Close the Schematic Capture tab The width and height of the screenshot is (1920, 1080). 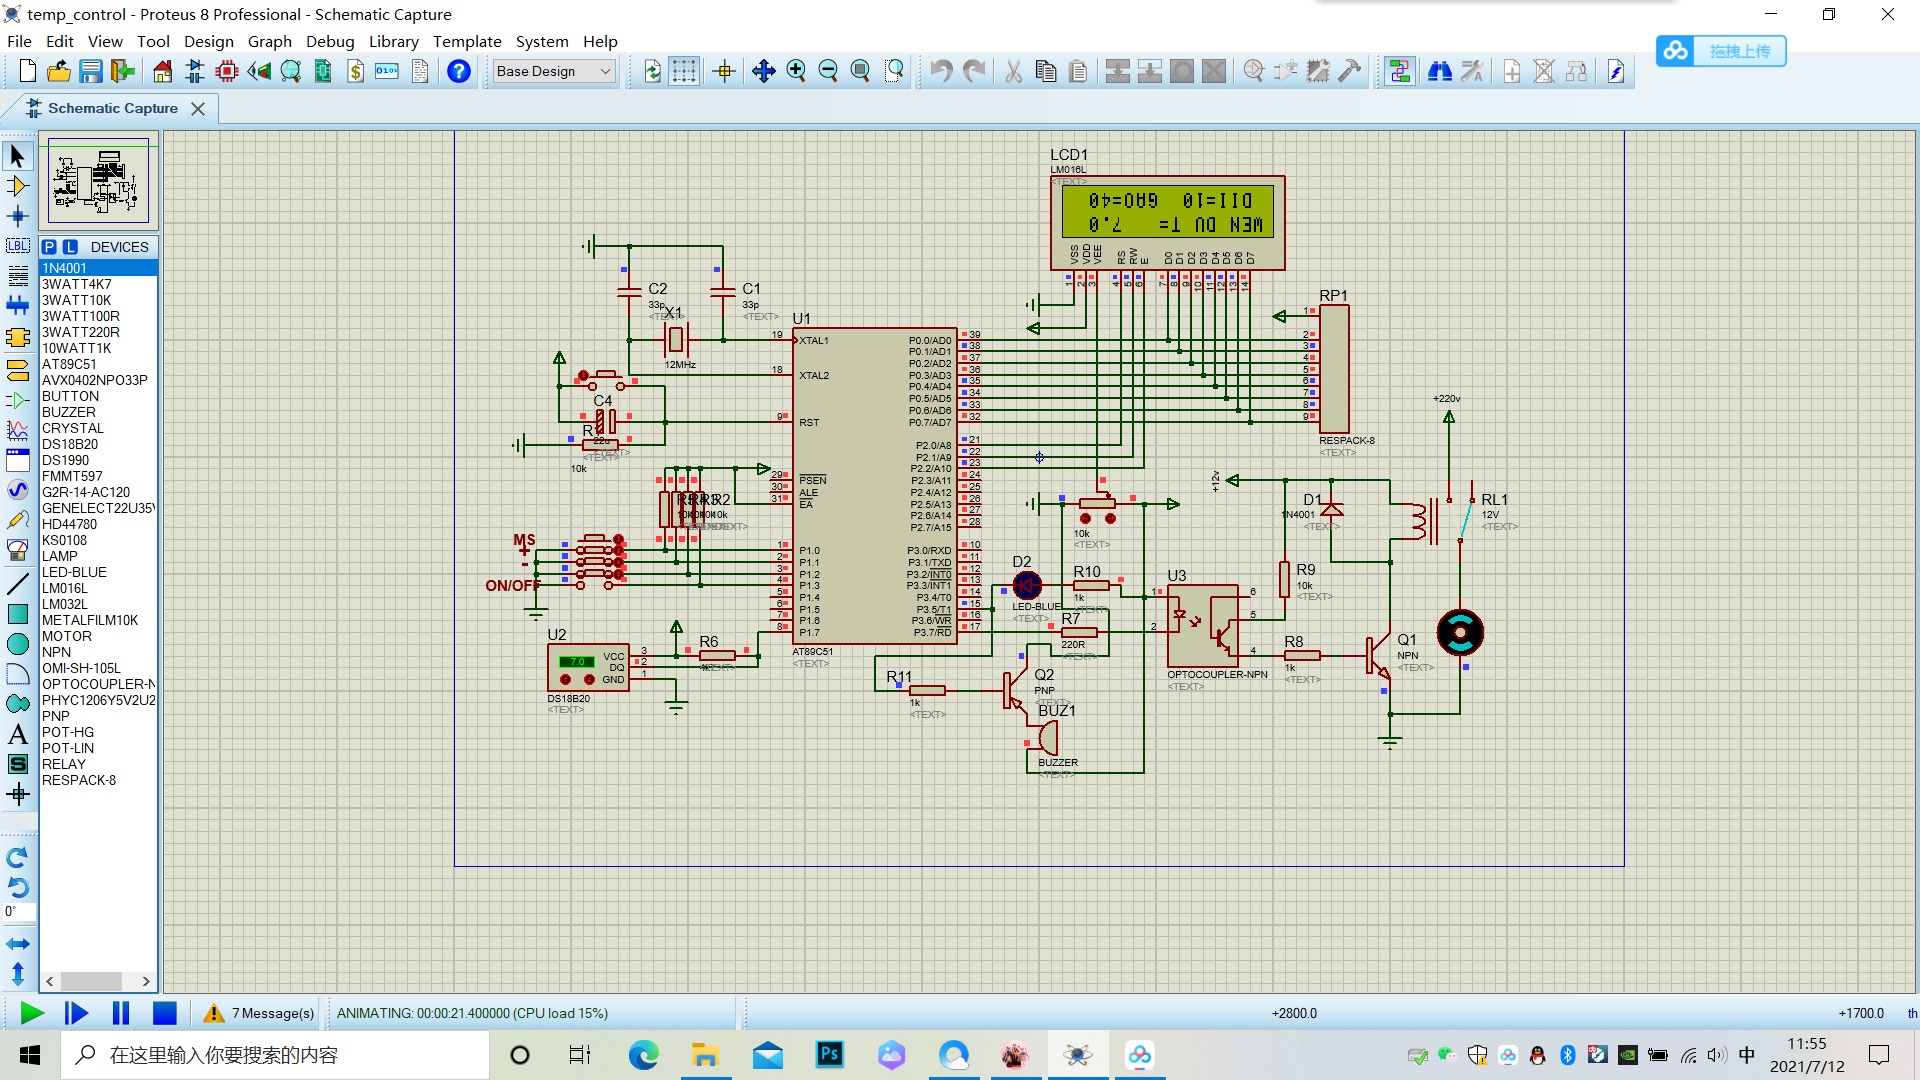tap(198, 108)
